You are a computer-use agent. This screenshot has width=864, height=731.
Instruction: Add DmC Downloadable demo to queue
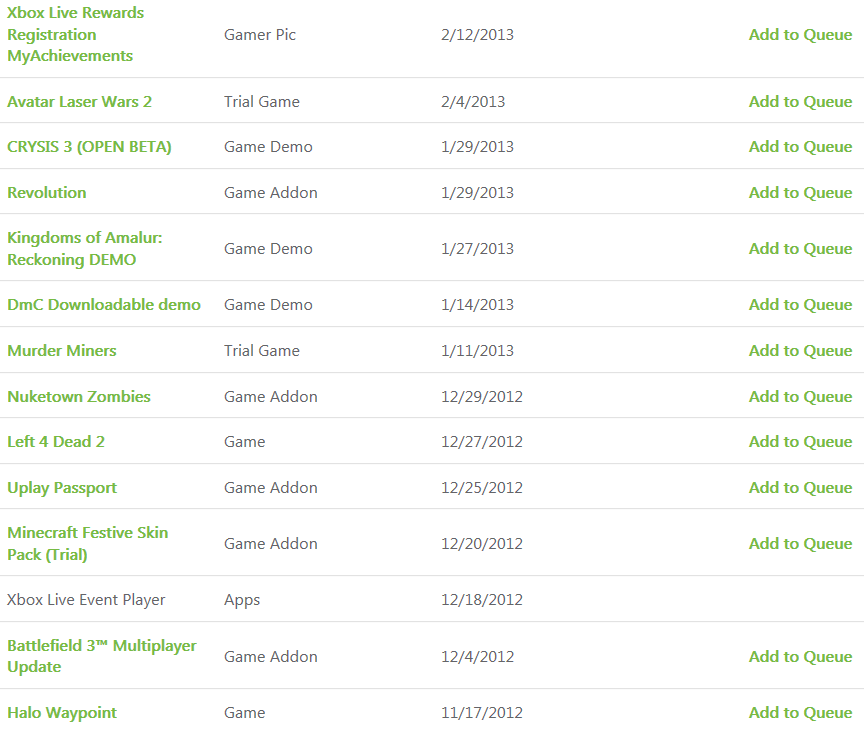point(800,305)
